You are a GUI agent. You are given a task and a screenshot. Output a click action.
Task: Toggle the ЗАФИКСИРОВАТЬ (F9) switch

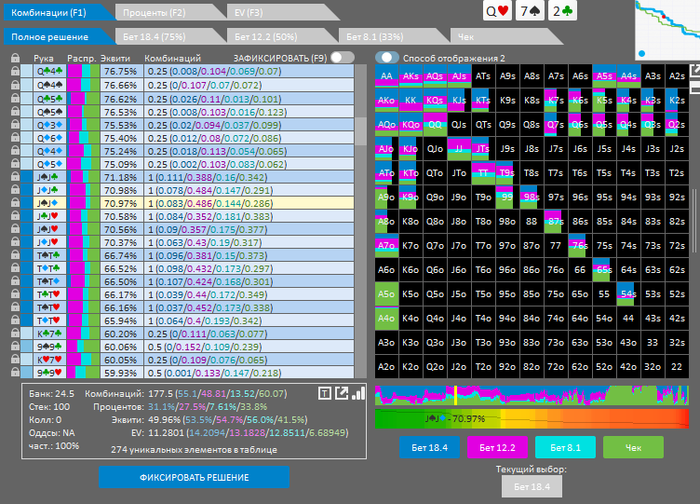[342, 58]
